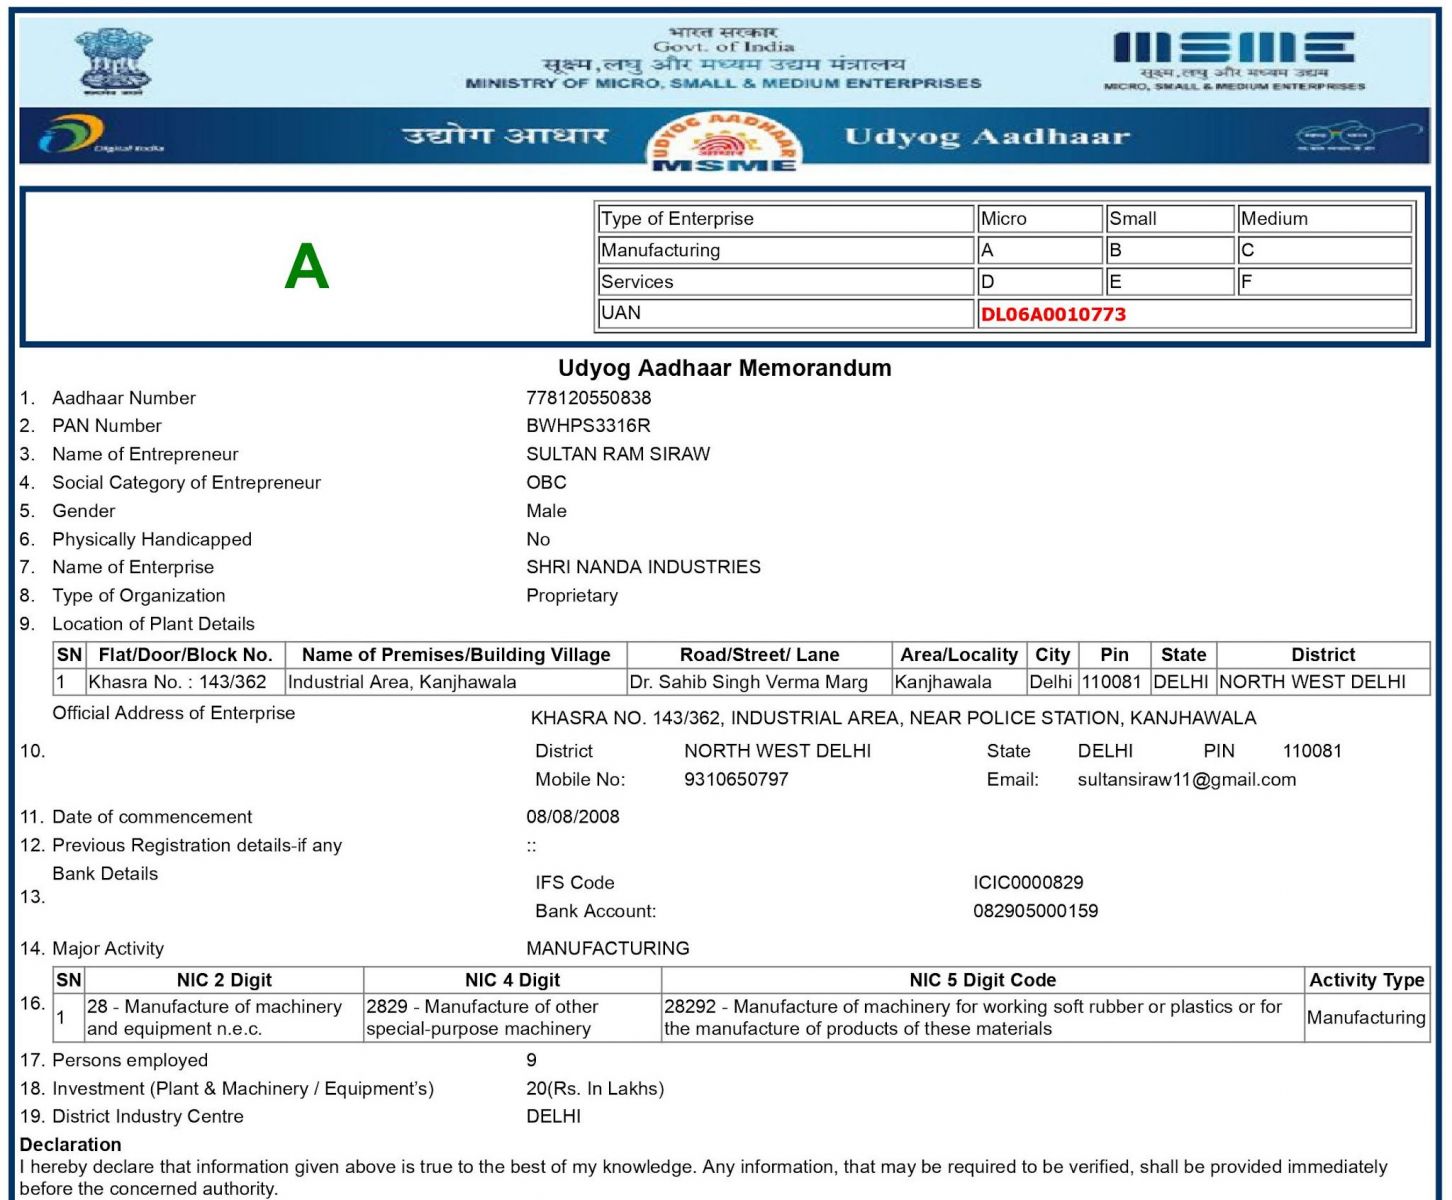Select the PAN Number value BWHPS3316R
Image resolution: width=1452 pixels, height=1200 pixels.
588,426
